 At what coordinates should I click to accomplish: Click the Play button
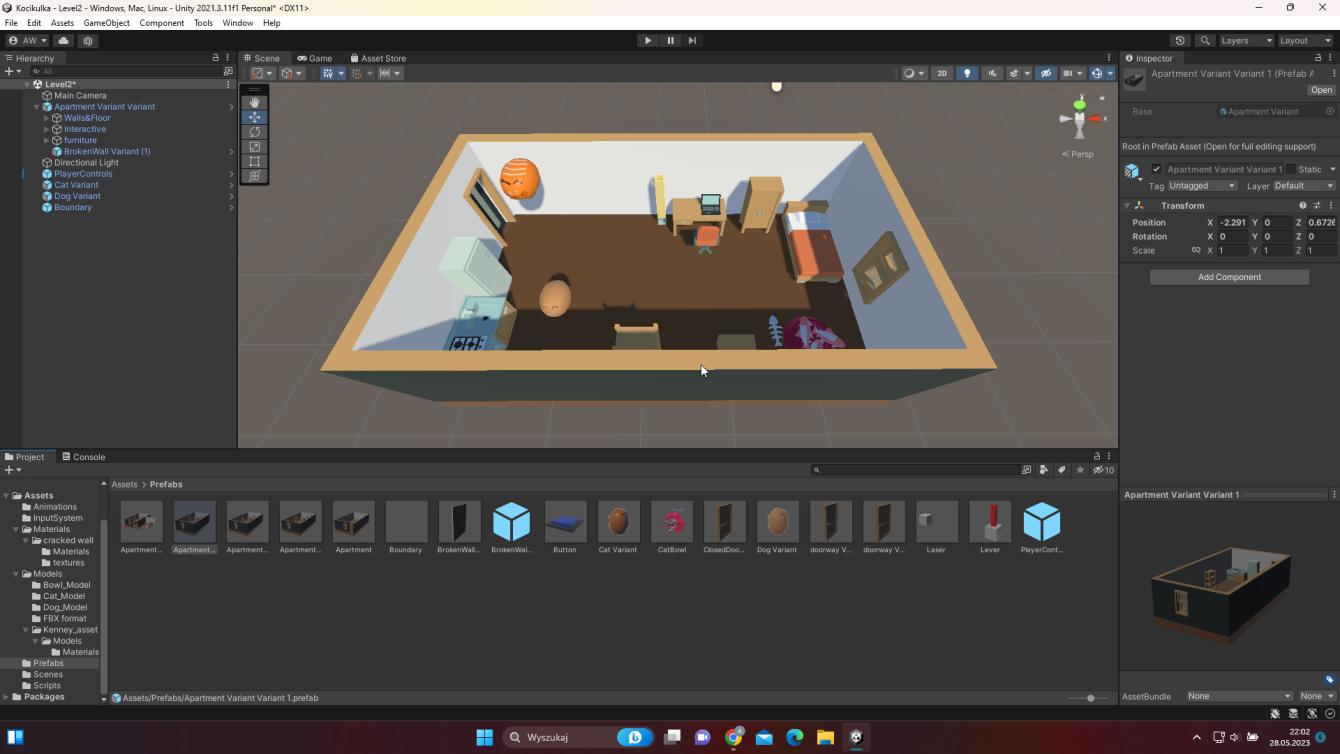[648, 41]
